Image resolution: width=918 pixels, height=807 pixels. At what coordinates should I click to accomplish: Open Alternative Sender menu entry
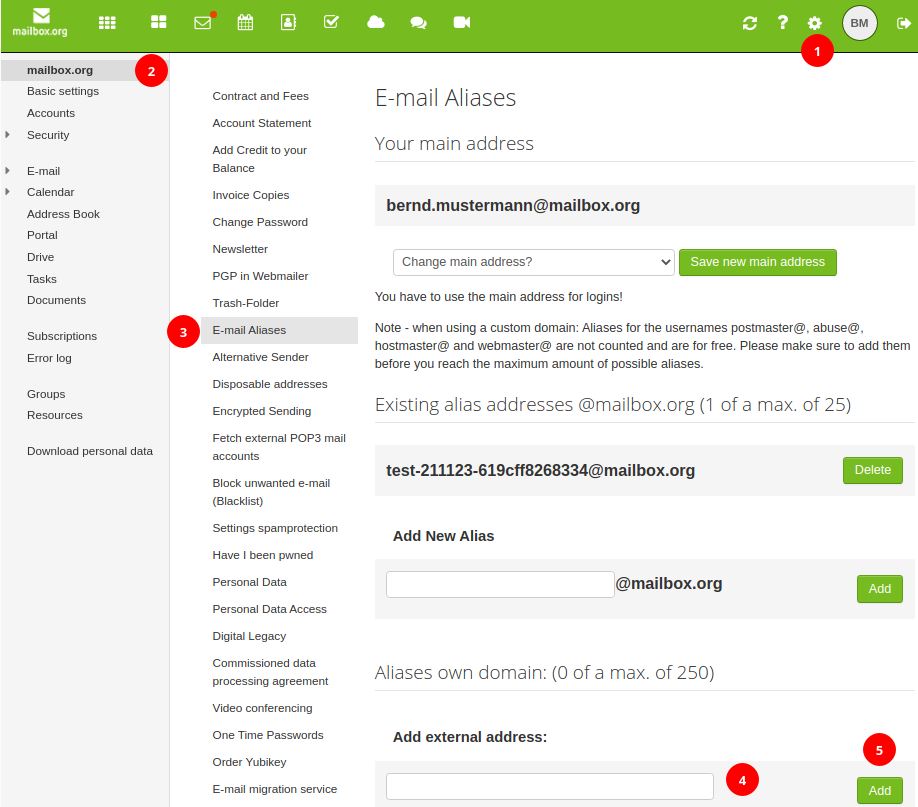click(x=260, y=357)
